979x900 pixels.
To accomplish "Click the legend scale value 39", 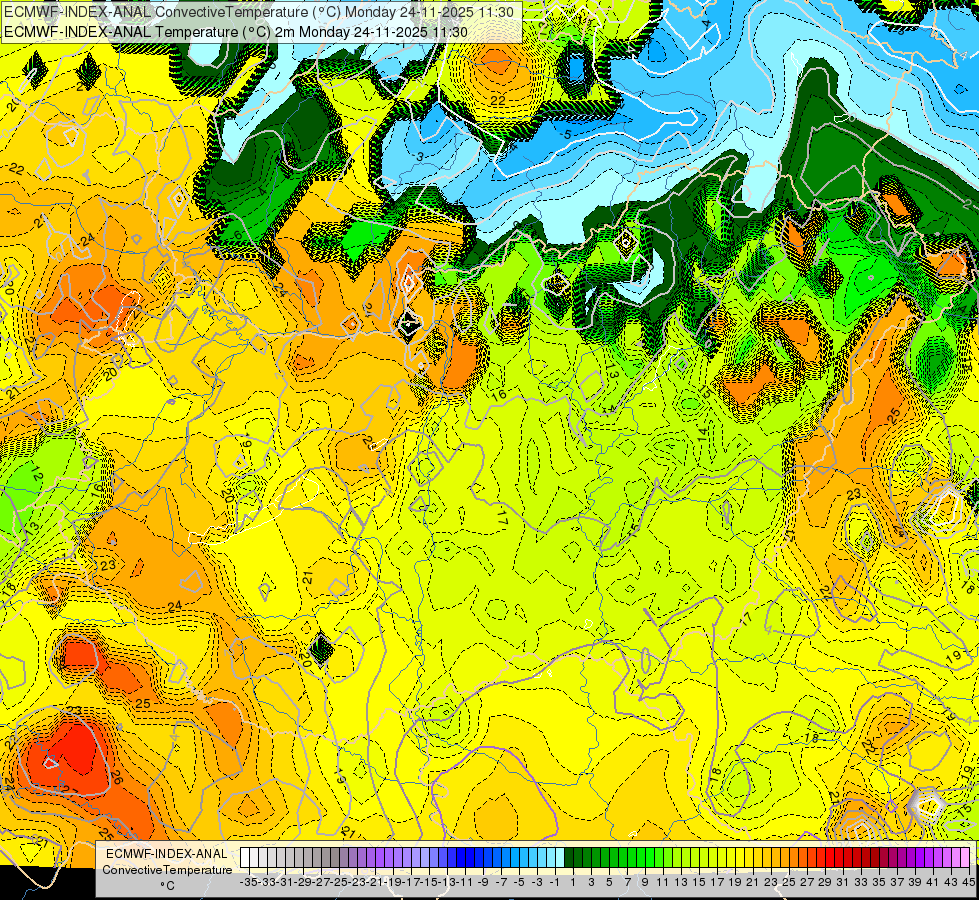I will [x=915, y=882].
